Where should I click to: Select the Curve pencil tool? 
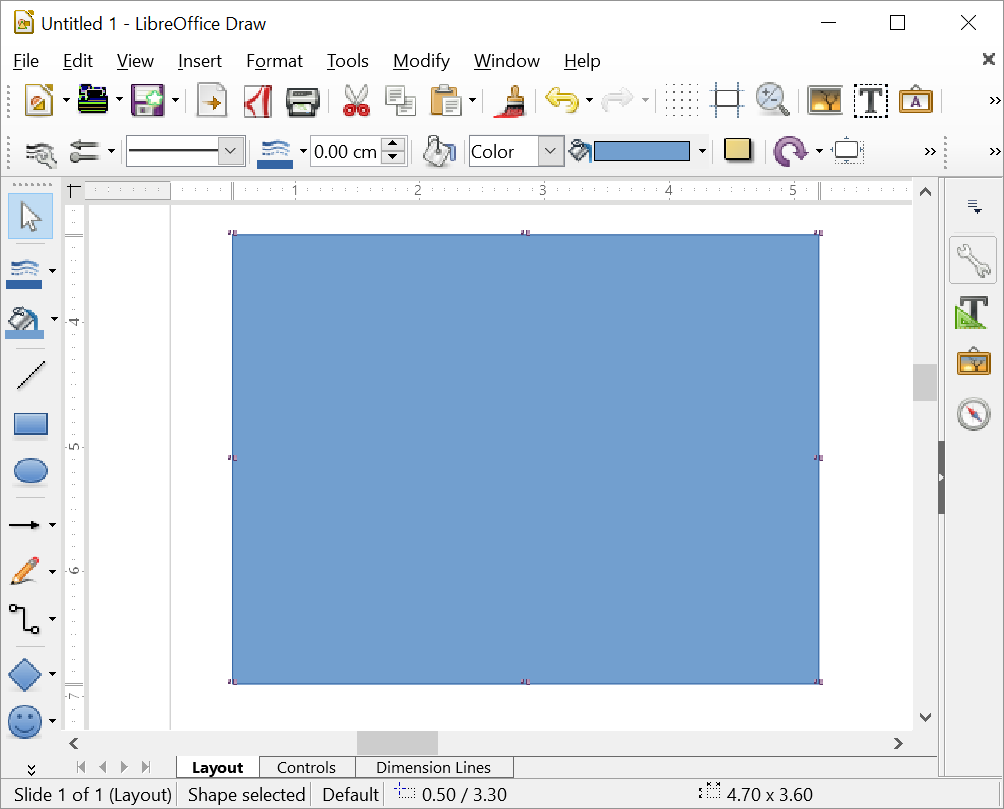pyautogui.click(x=24, y=571)
